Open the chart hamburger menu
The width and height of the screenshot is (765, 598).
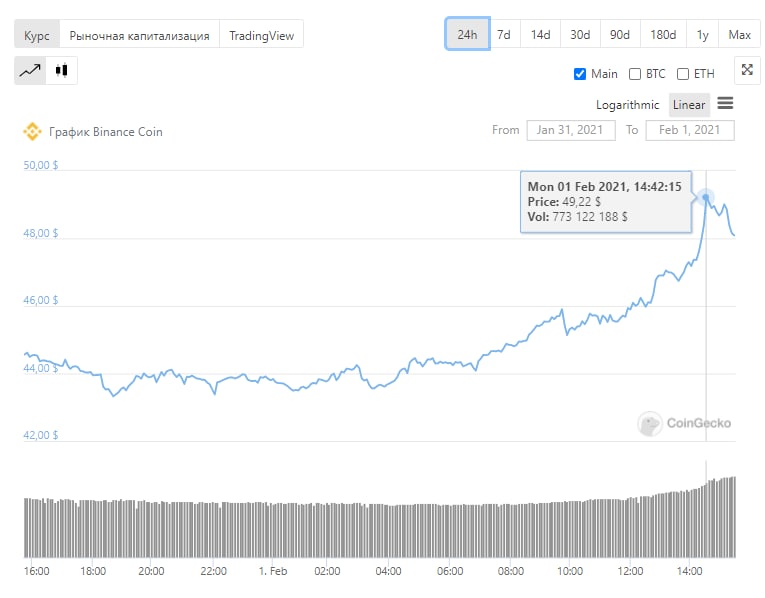point(725,103)
